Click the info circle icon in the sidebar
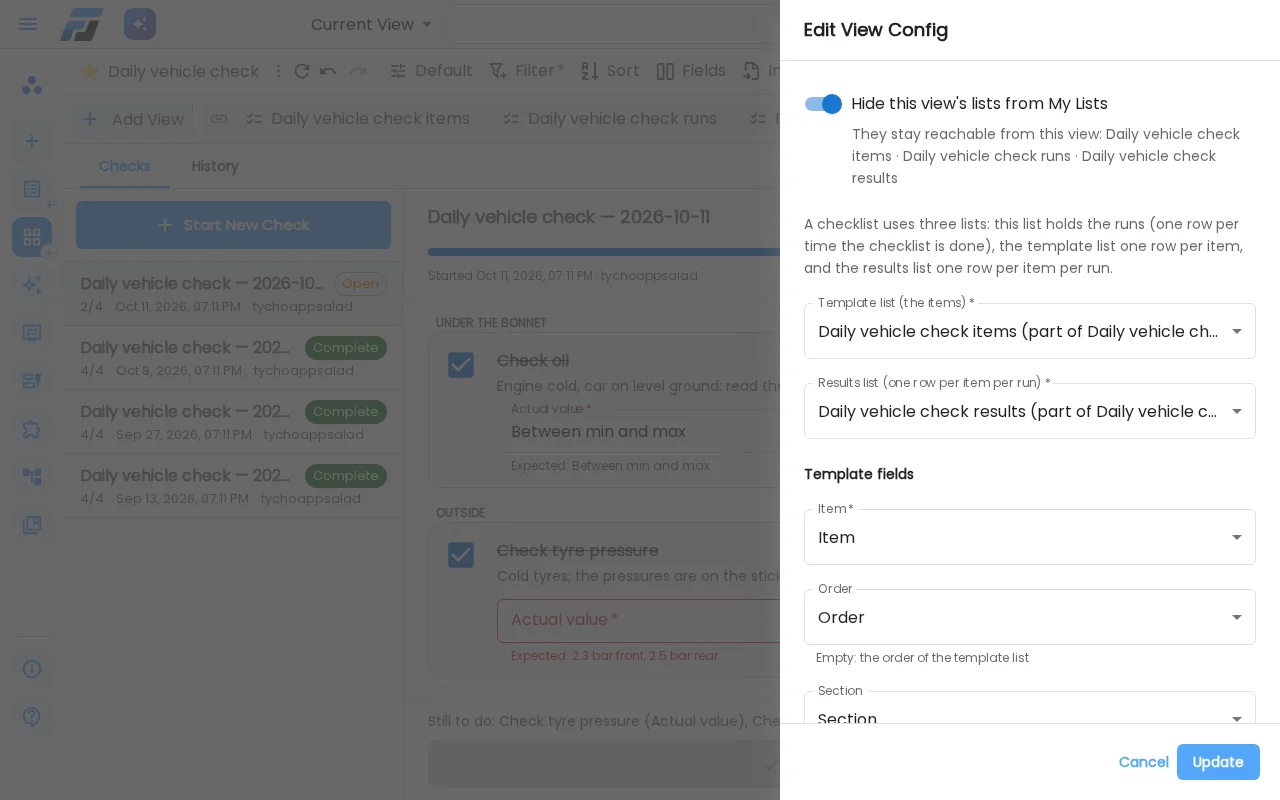Screen dimensions: 1280x800 (x=32, y=669)
